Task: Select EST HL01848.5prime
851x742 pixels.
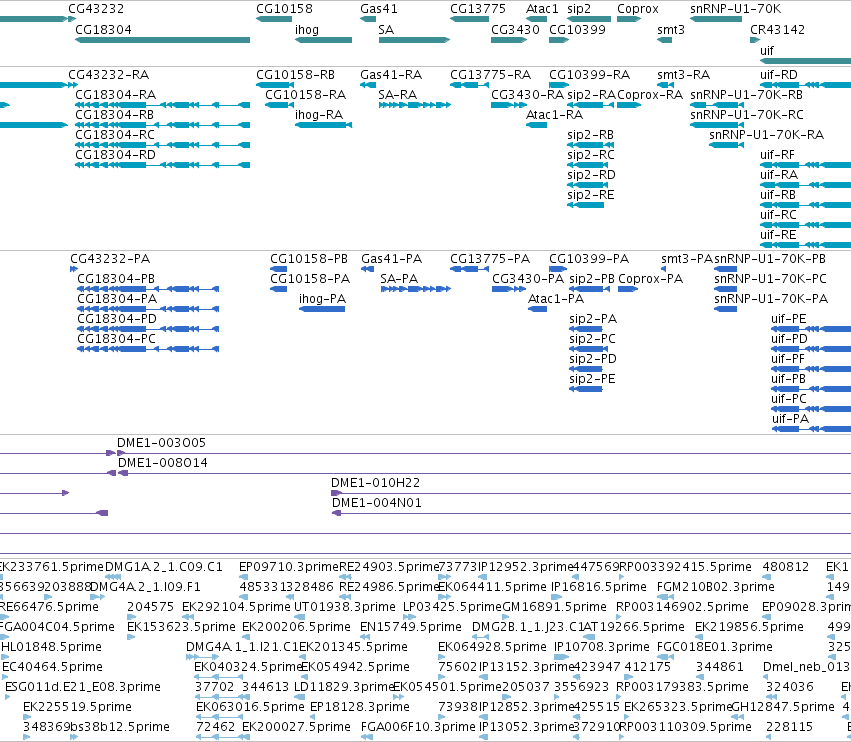Action: tap(51, 647)
